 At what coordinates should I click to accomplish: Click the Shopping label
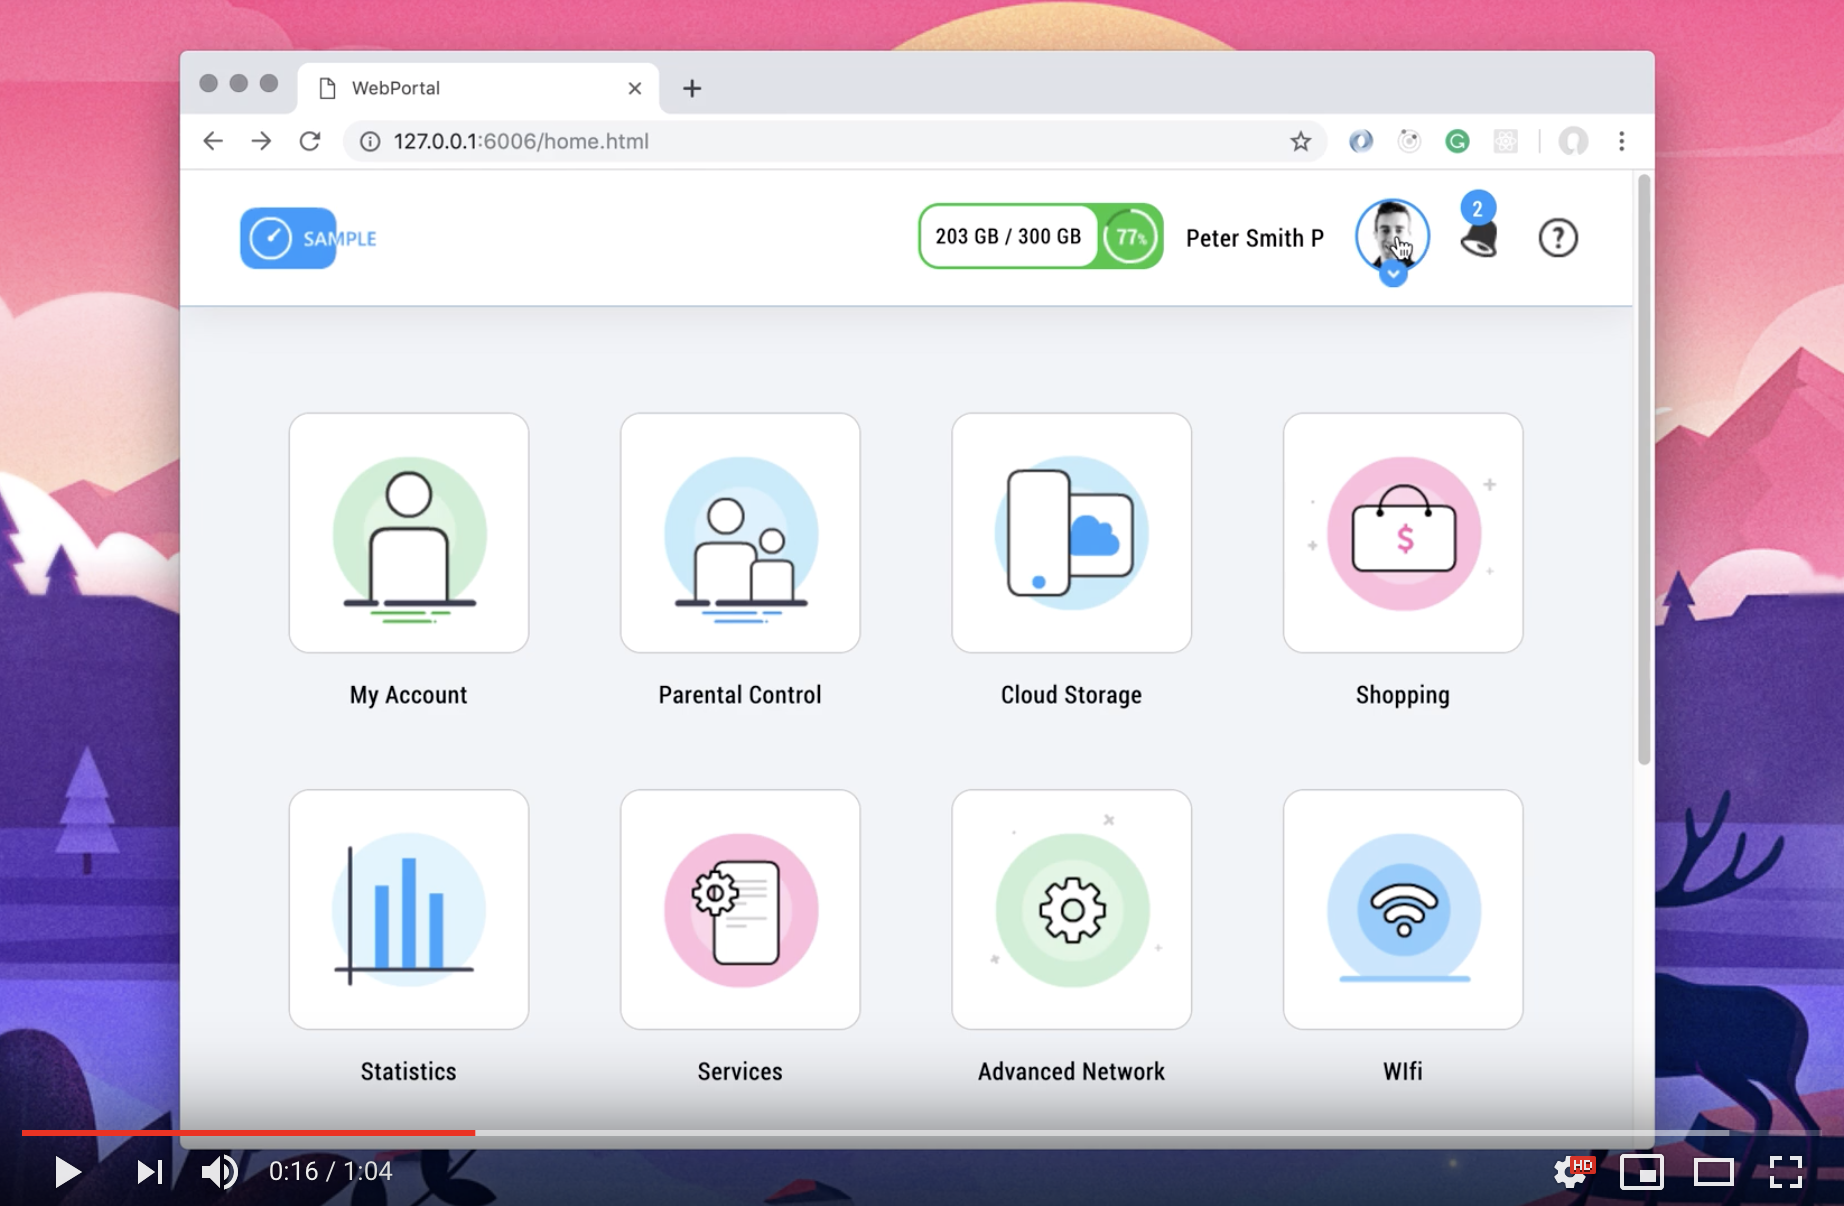1403,695
